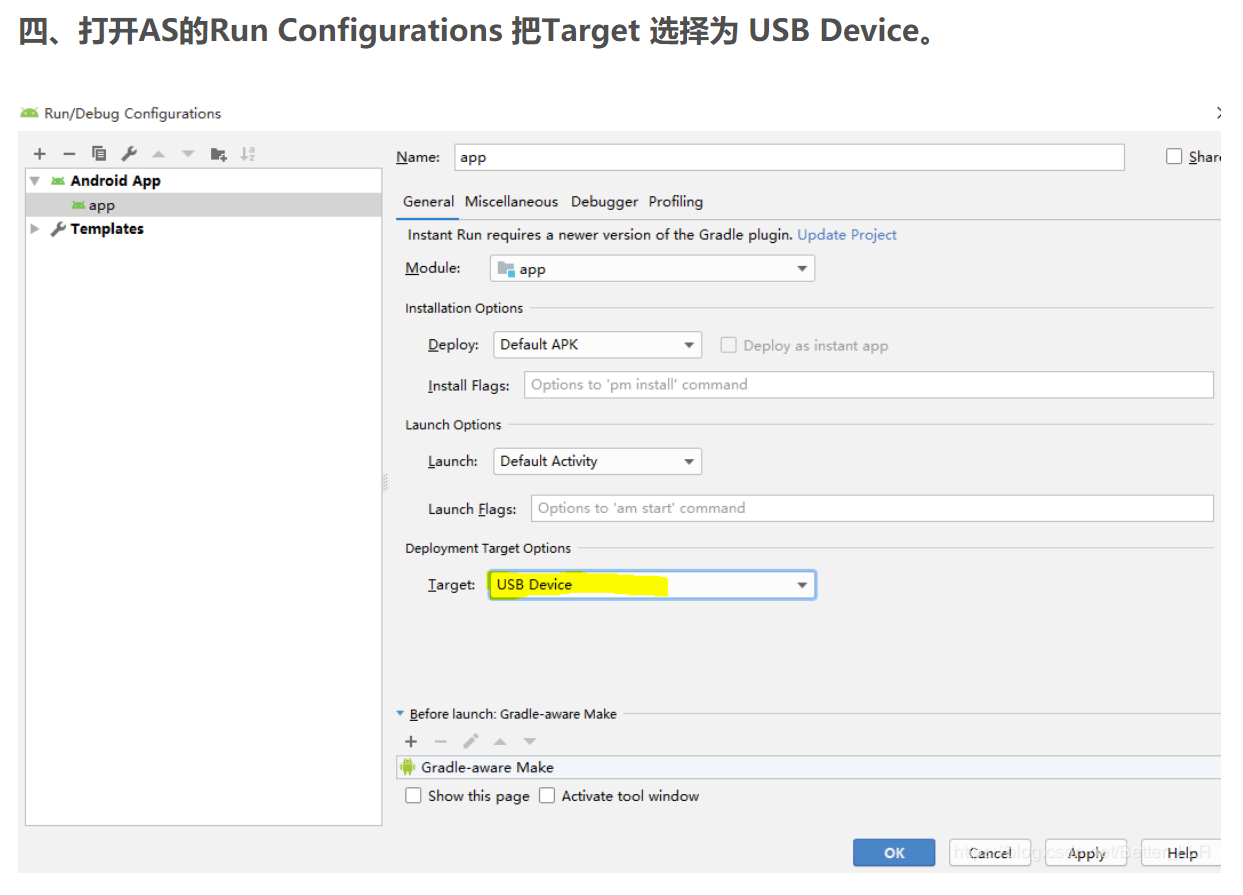Image resolution: width=1243 pixels, height=895 pixels.
Task: Click the OK button
Action: [x=894, y=853]
